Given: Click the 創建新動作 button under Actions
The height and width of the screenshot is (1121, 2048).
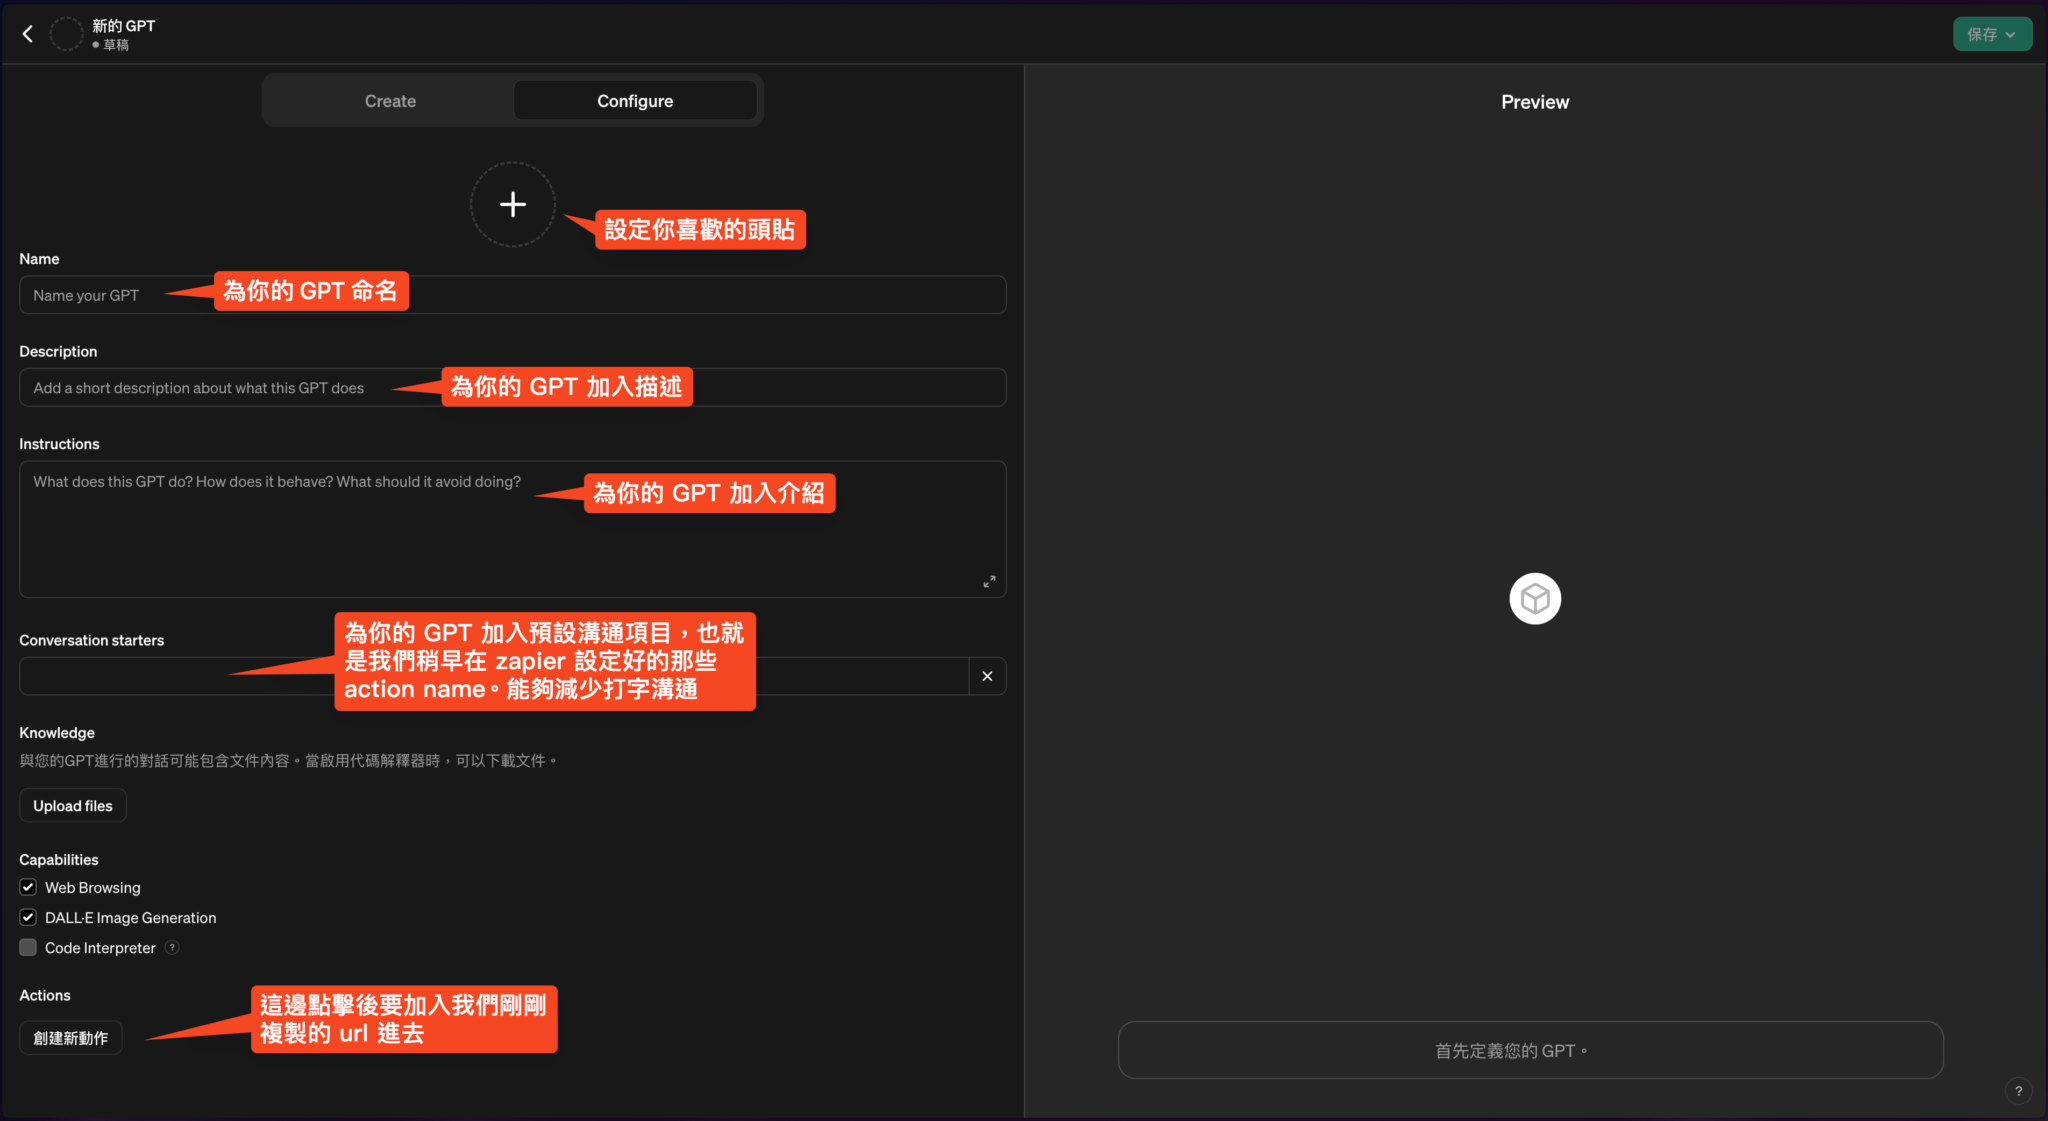Looking at the screenshot, I should point(70,1037).
